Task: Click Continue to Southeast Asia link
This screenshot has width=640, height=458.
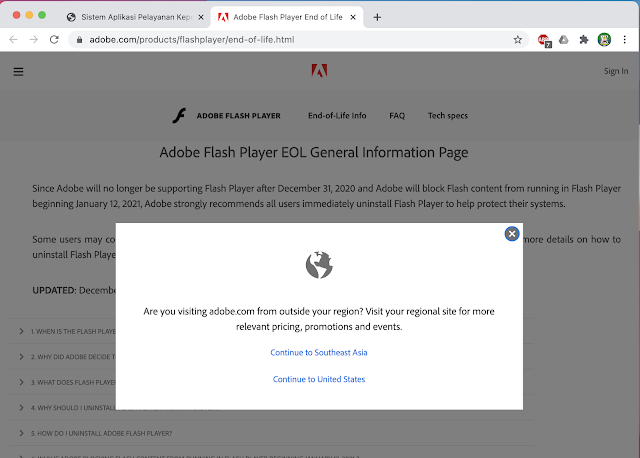Action: (x=319, y=352)
